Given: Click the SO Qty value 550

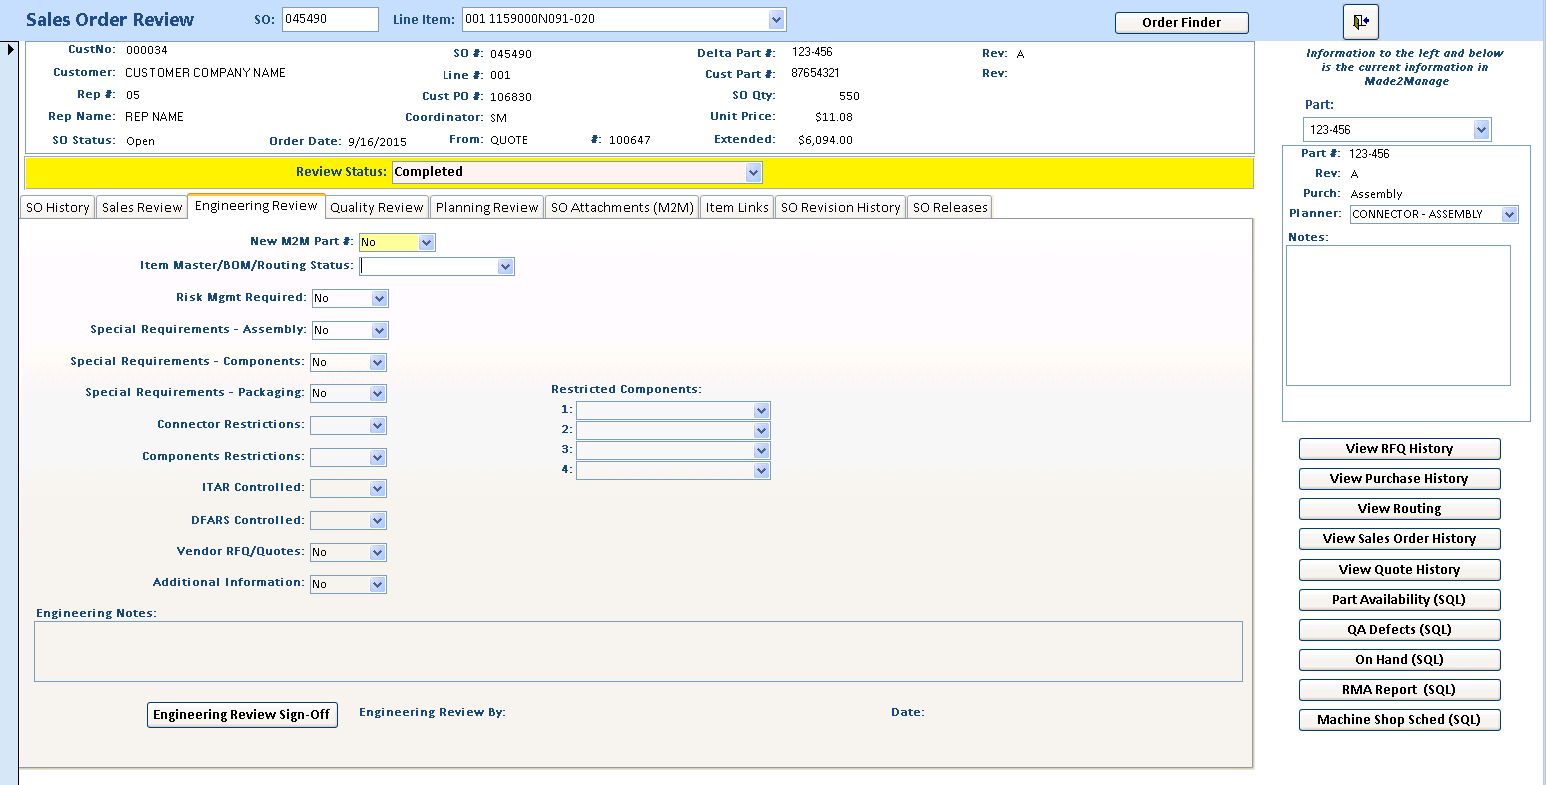Looking at the screenshot, I should click(x=849, y=96).
